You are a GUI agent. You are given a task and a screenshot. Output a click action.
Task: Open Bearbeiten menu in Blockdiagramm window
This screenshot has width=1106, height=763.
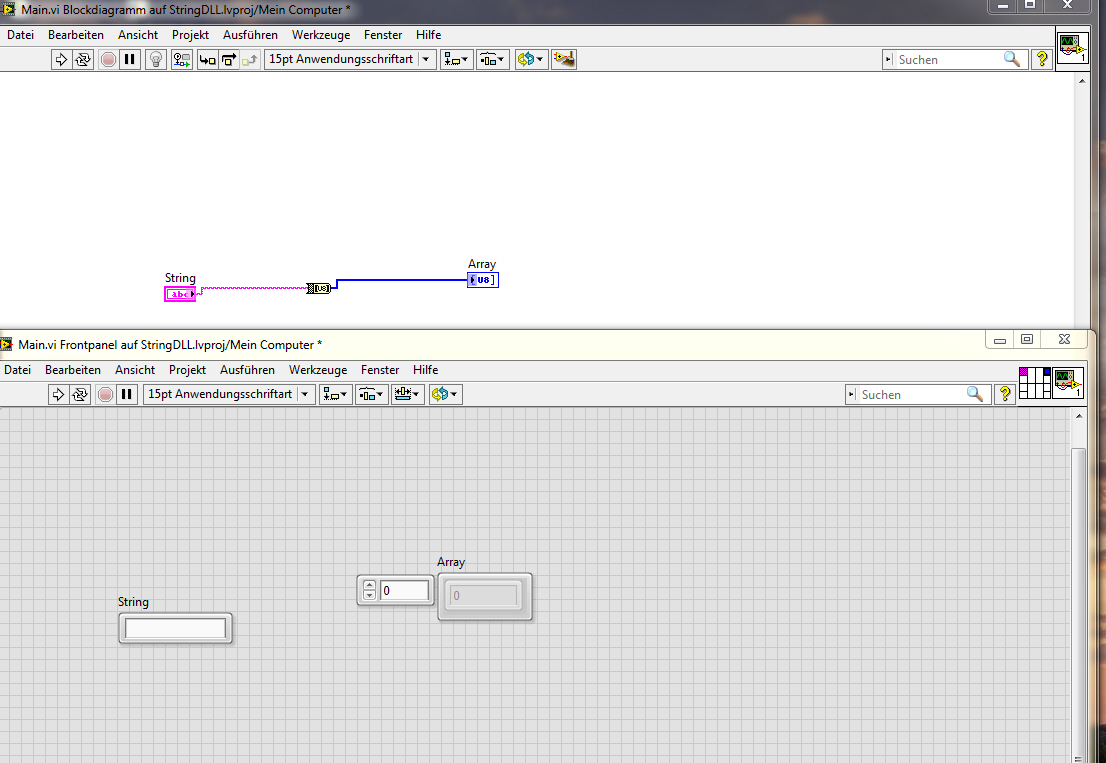pos(75,35)
